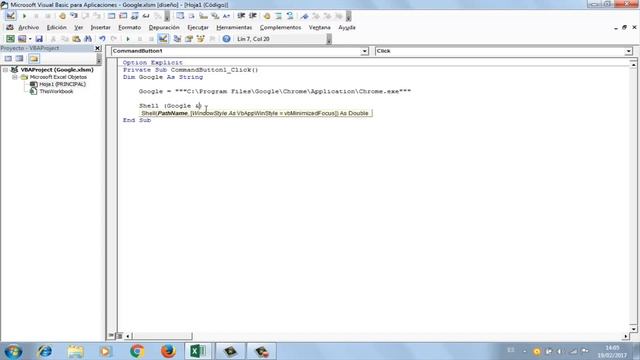Click the Paste clipboard icon
640x360 pixels.
[76, 39]
